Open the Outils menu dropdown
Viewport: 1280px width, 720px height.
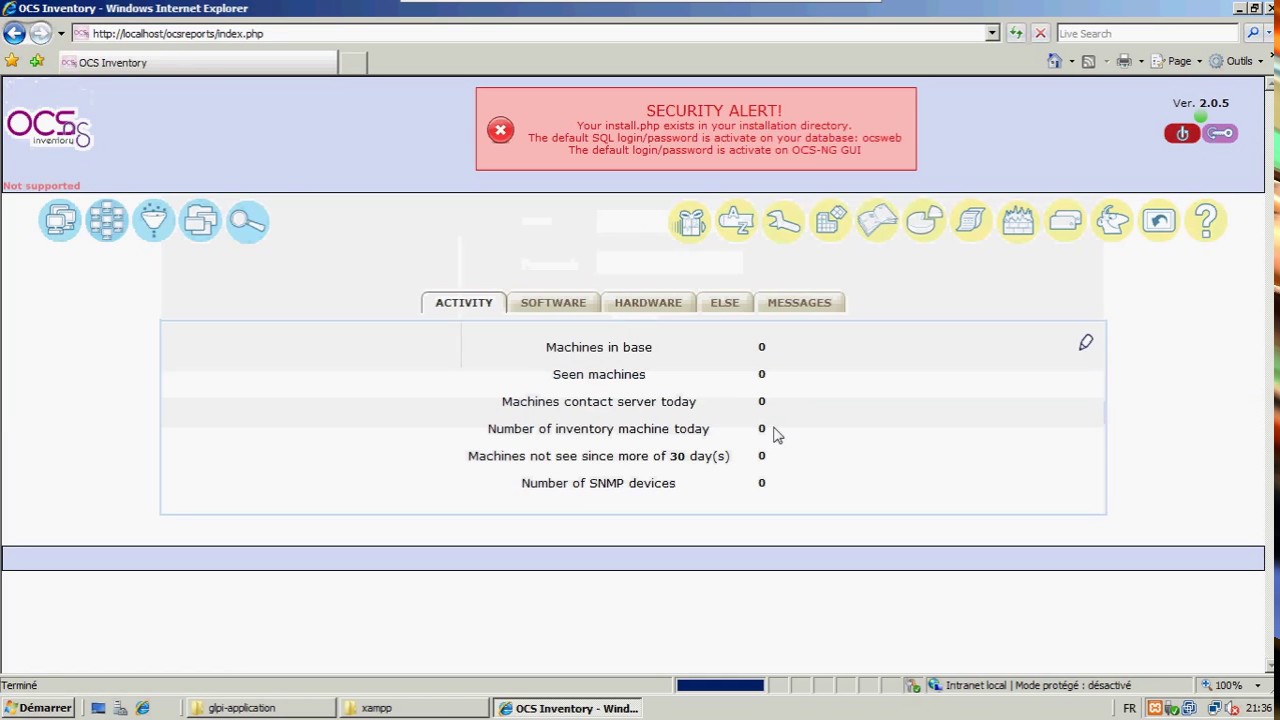1237,61
